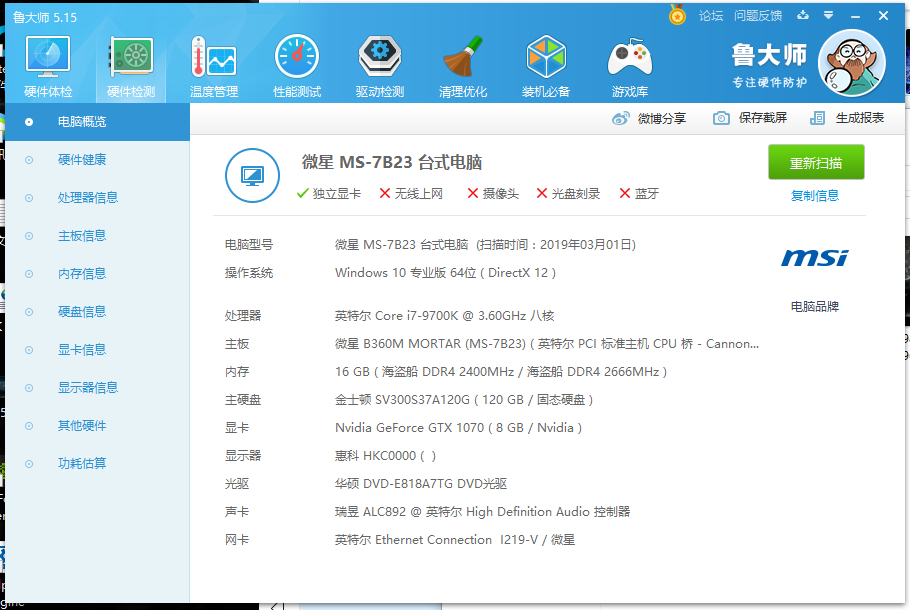
Task: Click 金士顿 SV300S37A120G disk value
Action: click(464, 400)
